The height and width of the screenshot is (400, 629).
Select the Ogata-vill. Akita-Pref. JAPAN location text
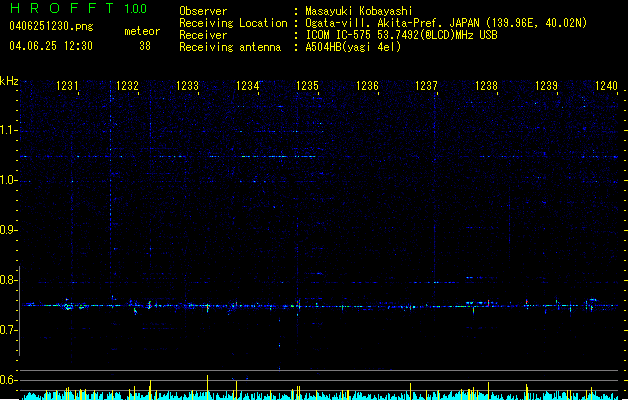446,23
